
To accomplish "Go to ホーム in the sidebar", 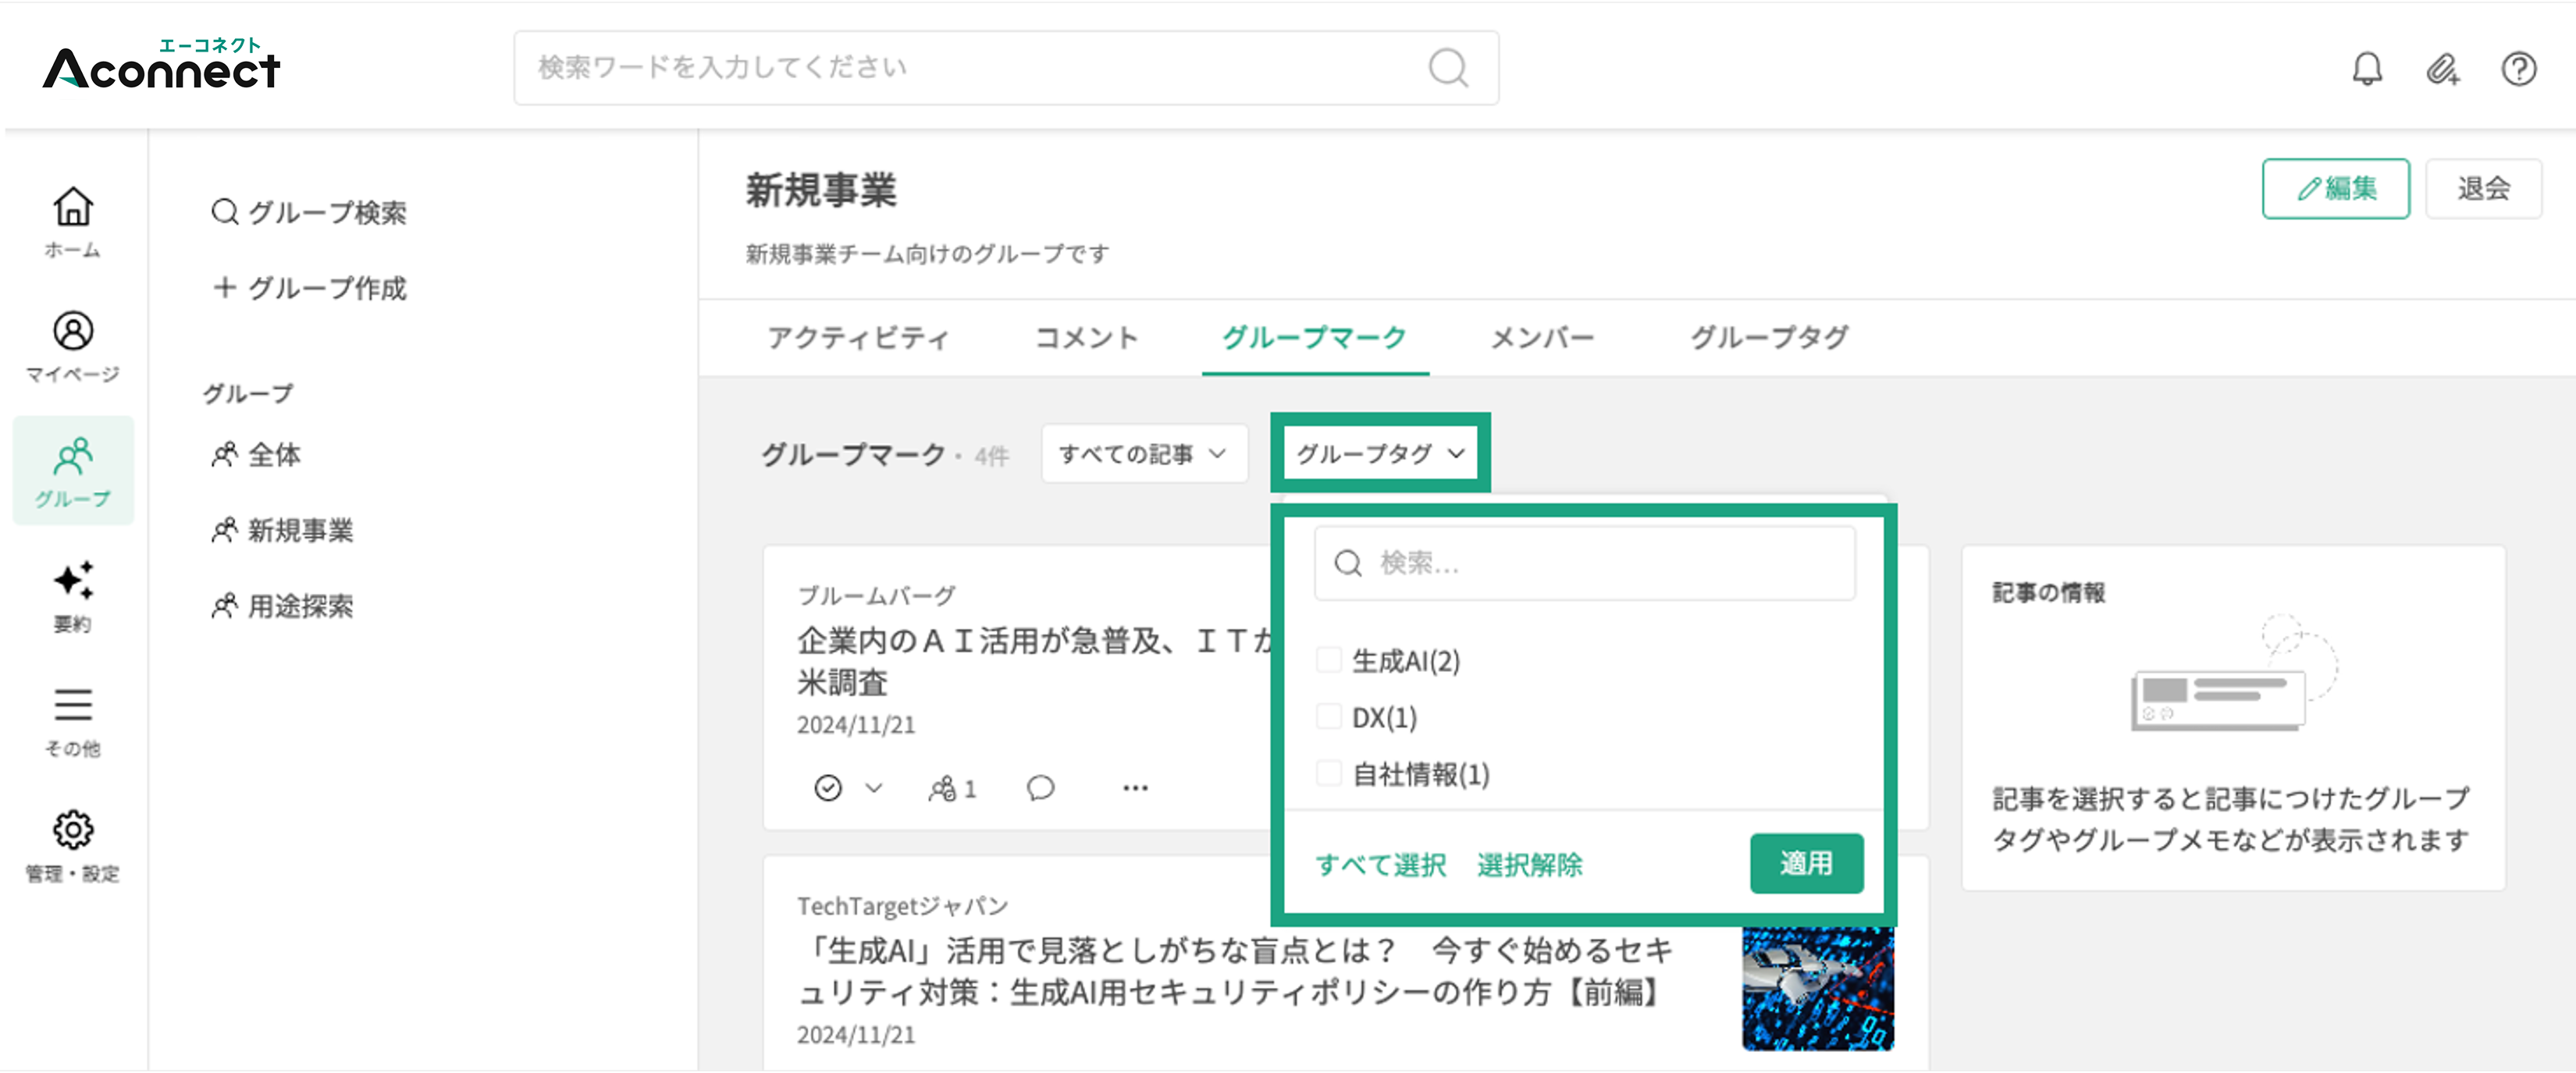I will [73, 222].
